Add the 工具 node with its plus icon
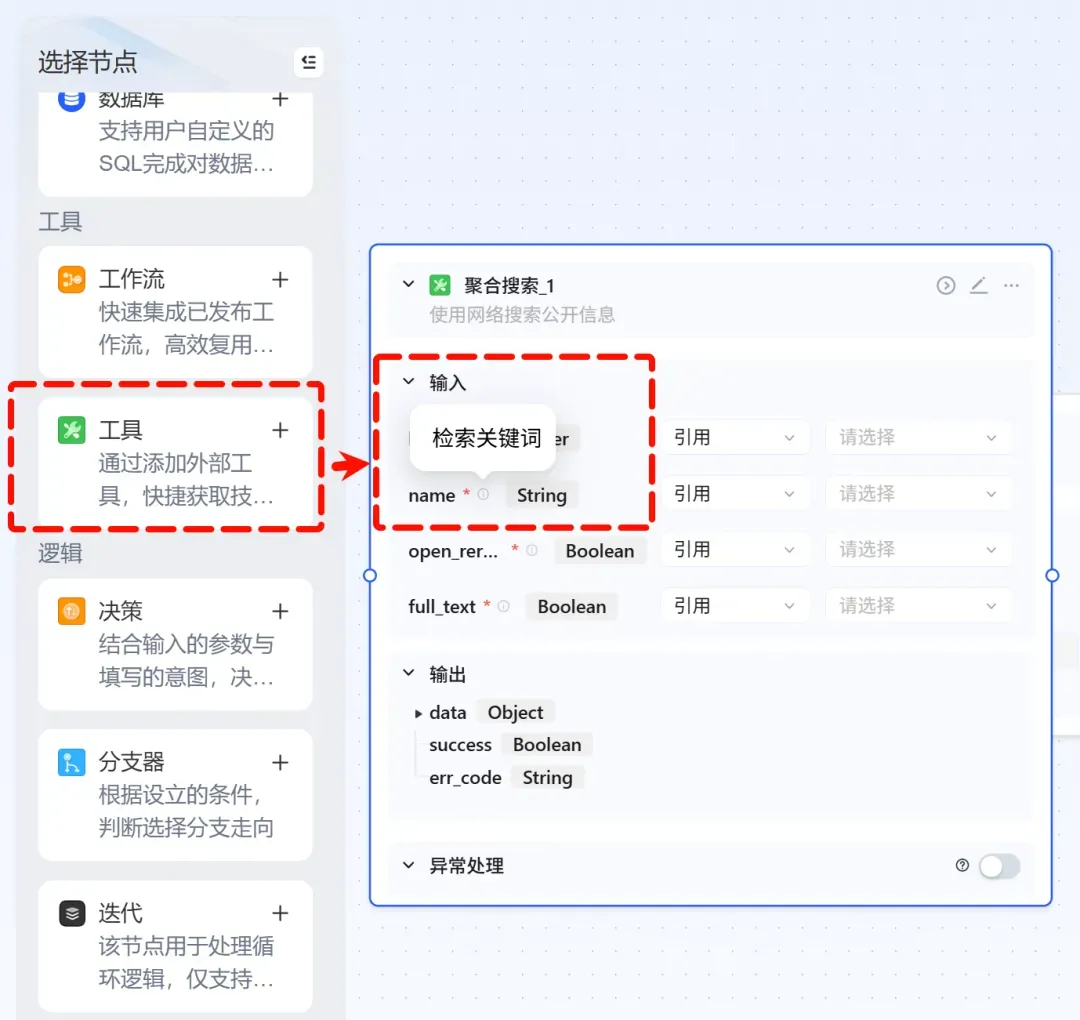1080x1020 pixels. pos(280,430)
